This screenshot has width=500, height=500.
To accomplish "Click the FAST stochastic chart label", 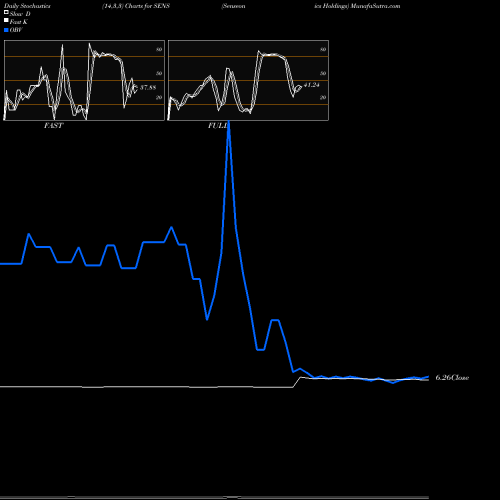I will click(53, 125).
